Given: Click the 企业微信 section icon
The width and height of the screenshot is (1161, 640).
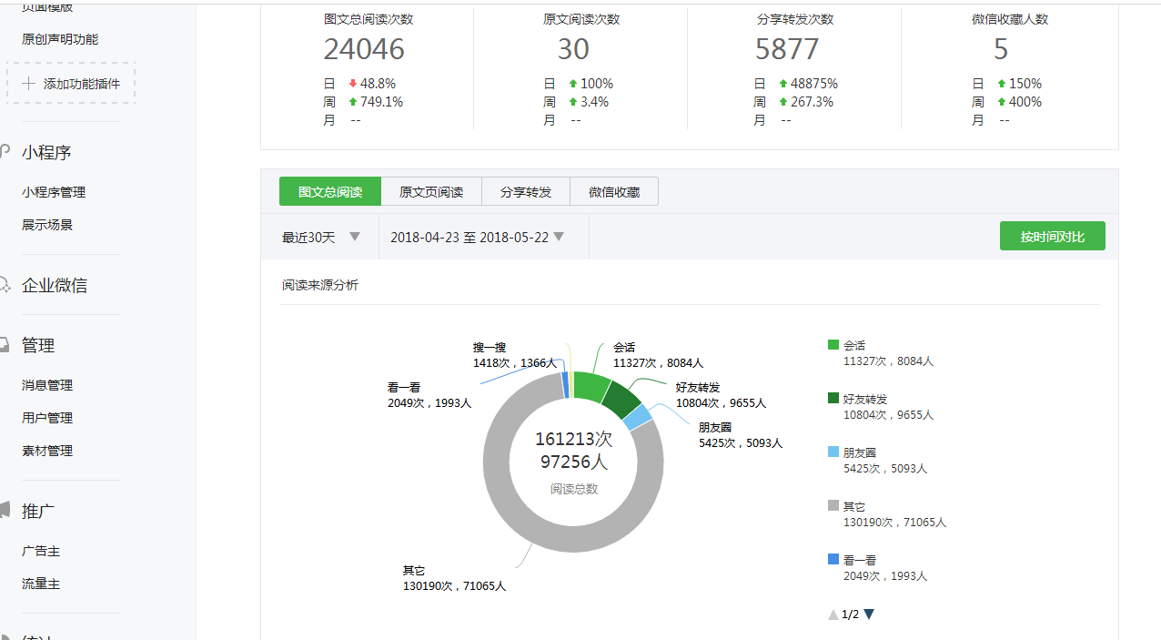Looking at the screenshot, I should pyautogui.click(x=6, y=285).
